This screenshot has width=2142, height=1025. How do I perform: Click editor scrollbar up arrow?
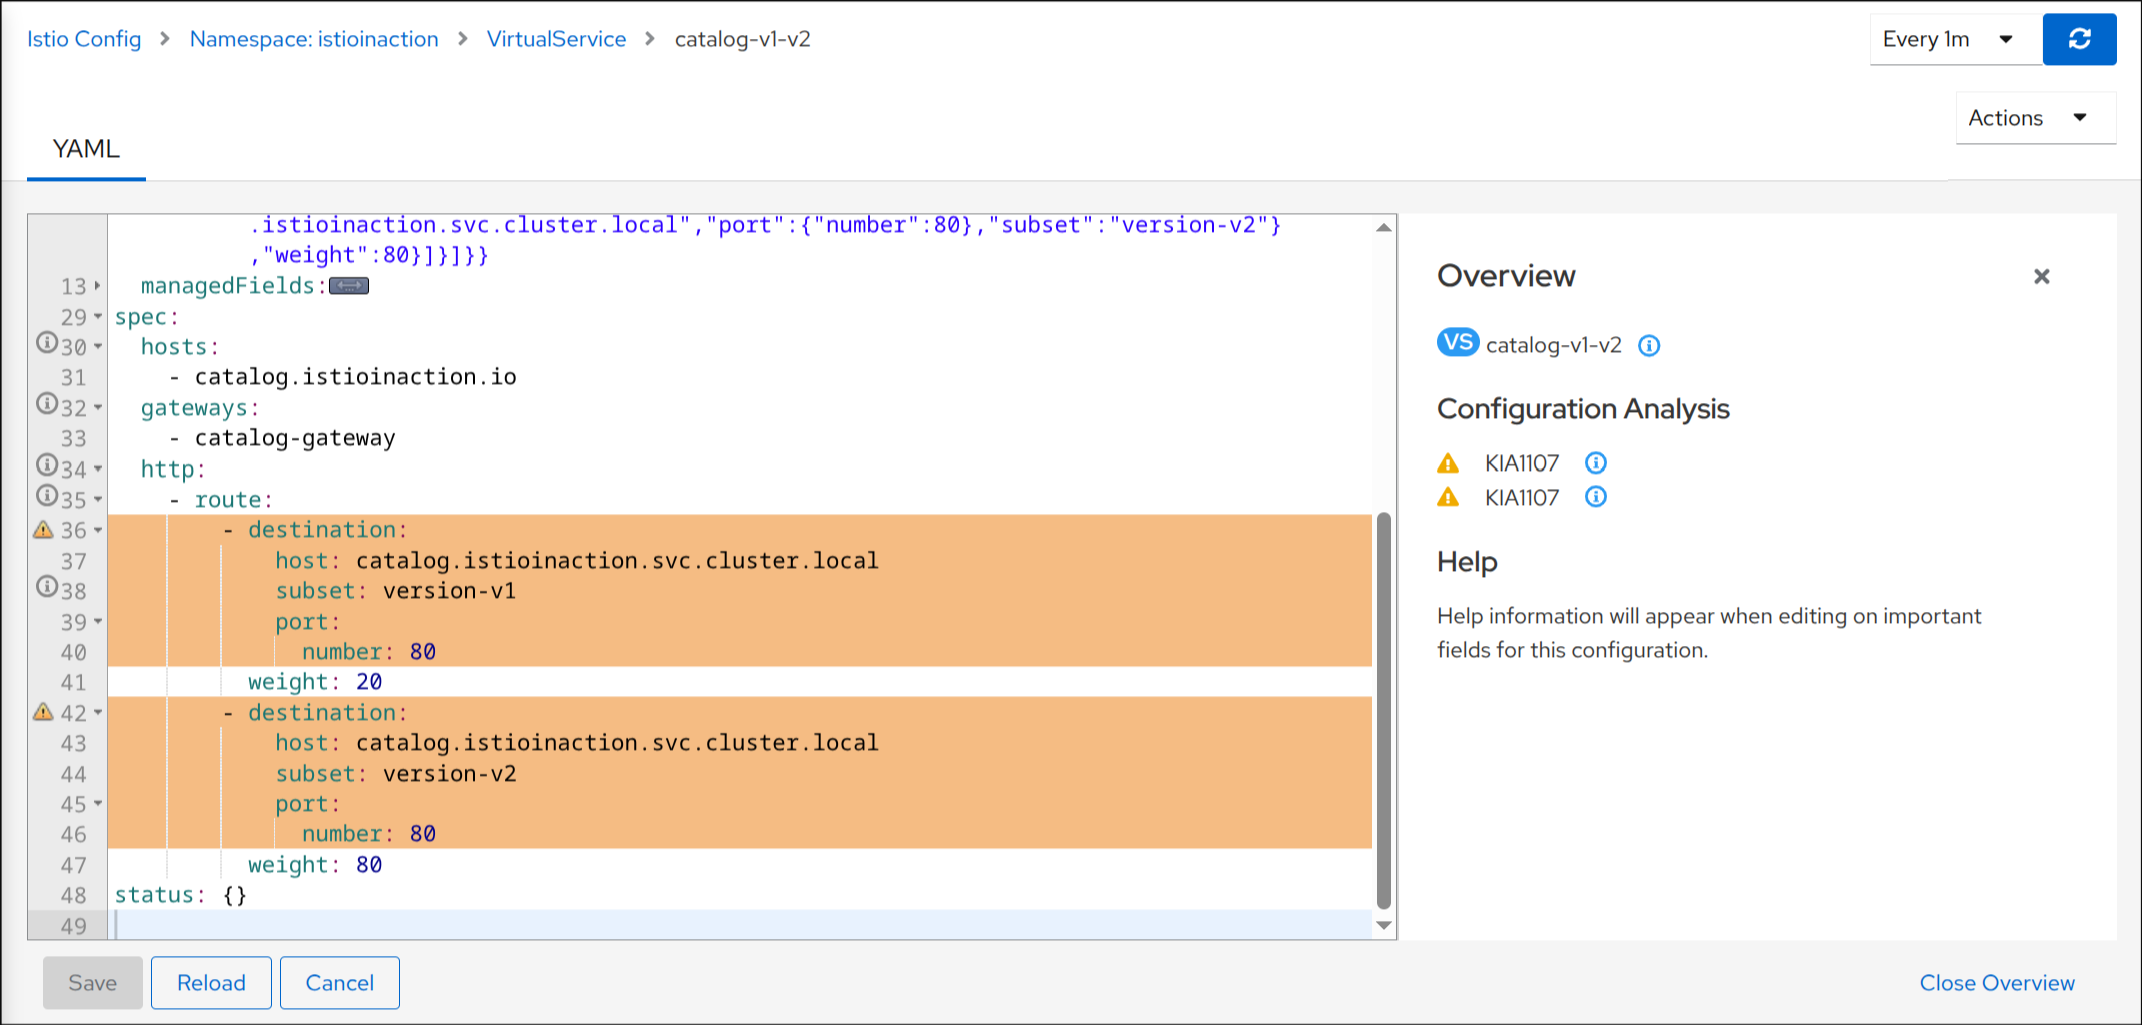1384,228
